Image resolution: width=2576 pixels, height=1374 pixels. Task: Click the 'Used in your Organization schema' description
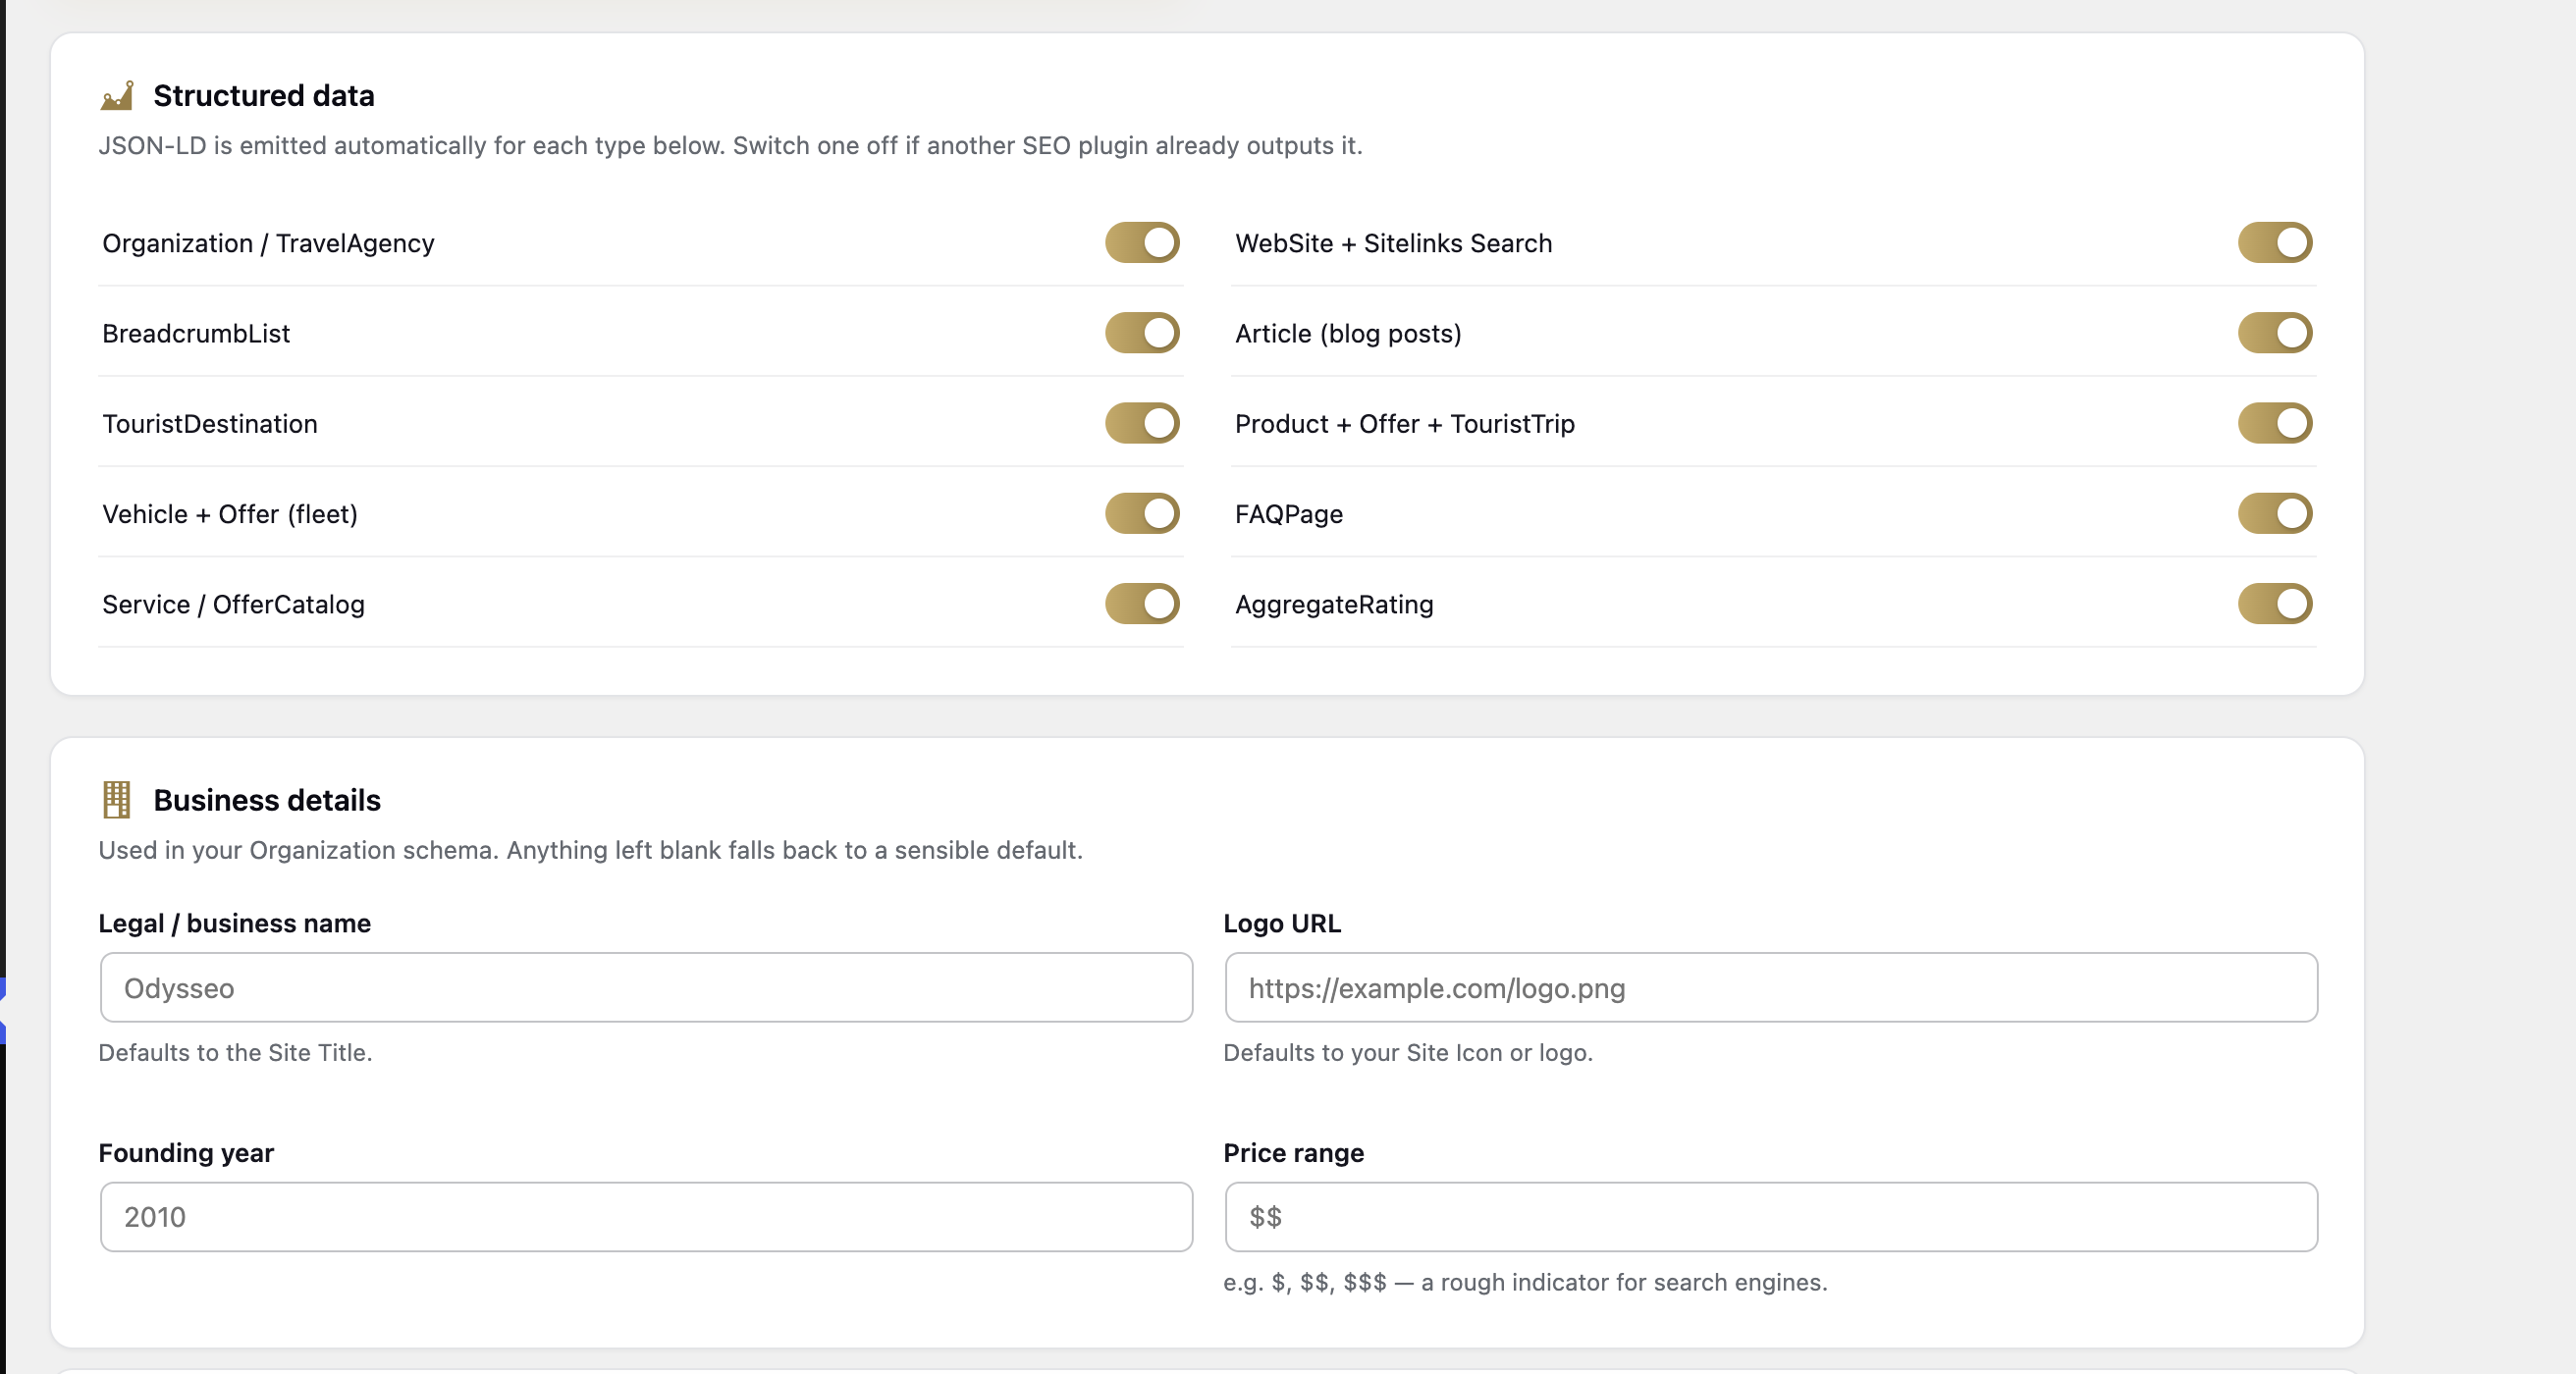coord(590,850)
